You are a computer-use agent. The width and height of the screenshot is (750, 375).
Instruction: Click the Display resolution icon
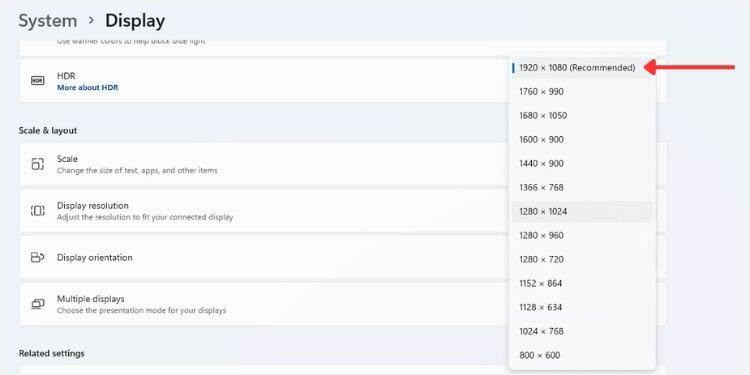coord(37,210)
